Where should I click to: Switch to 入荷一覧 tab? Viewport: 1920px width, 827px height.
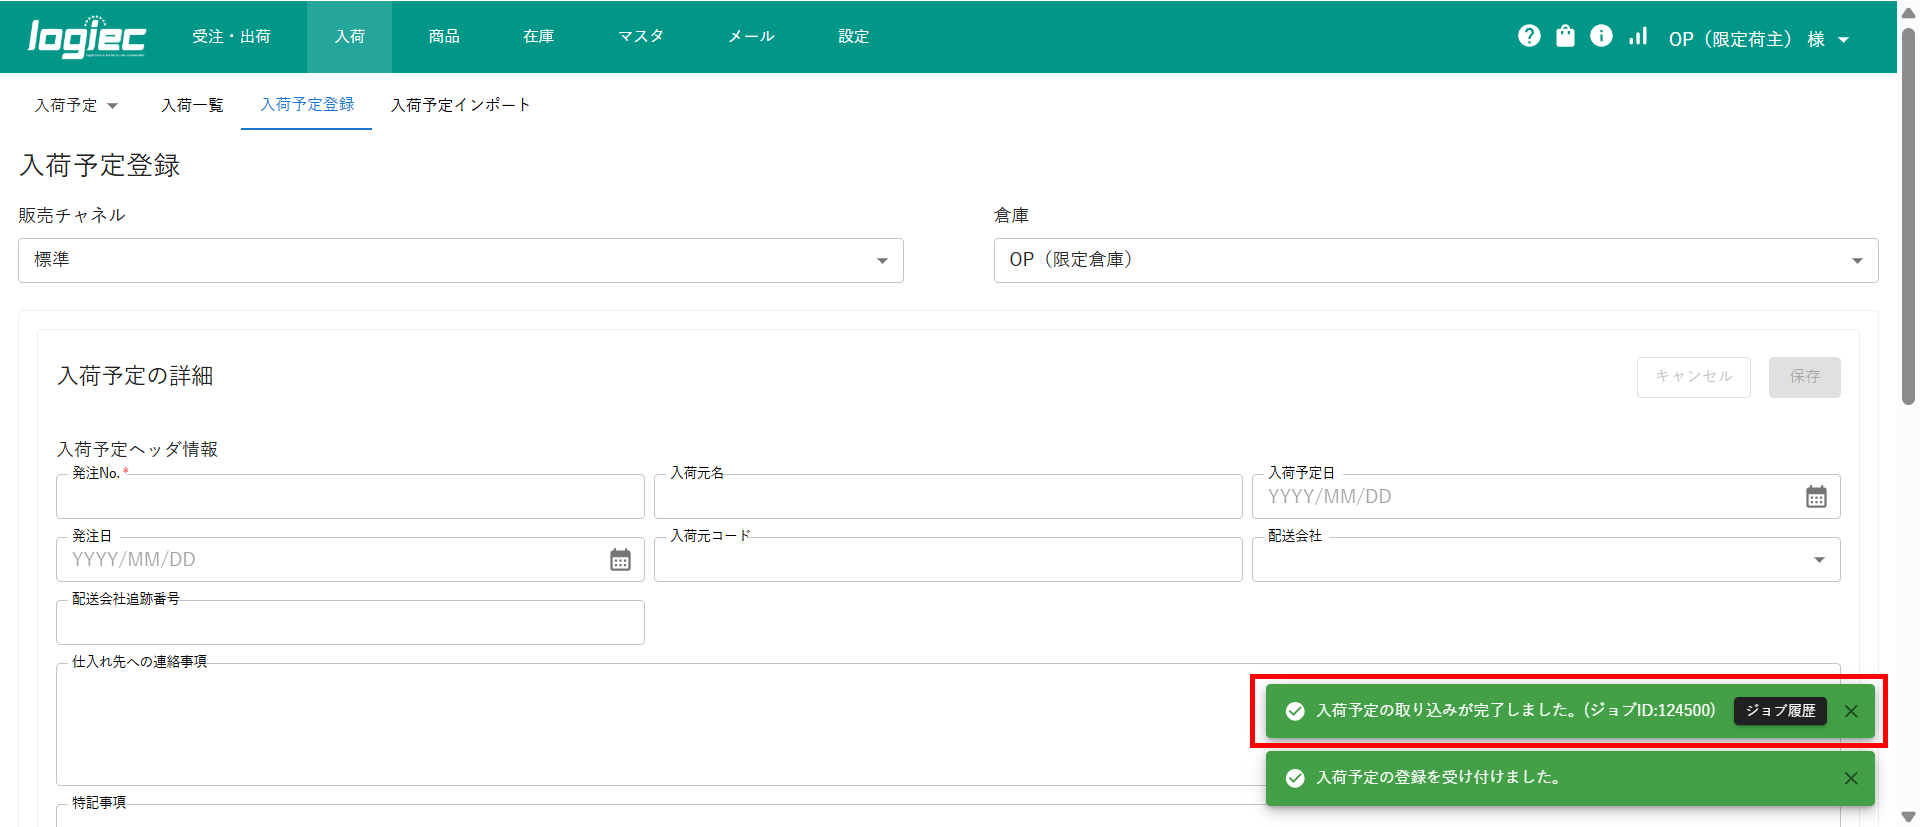[192, 105]
